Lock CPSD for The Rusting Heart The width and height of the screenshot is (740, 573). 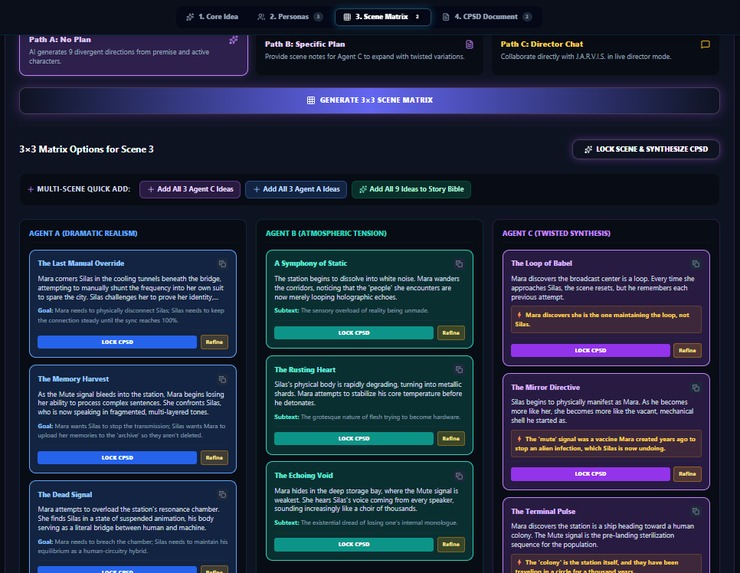[x=354, y=438]
